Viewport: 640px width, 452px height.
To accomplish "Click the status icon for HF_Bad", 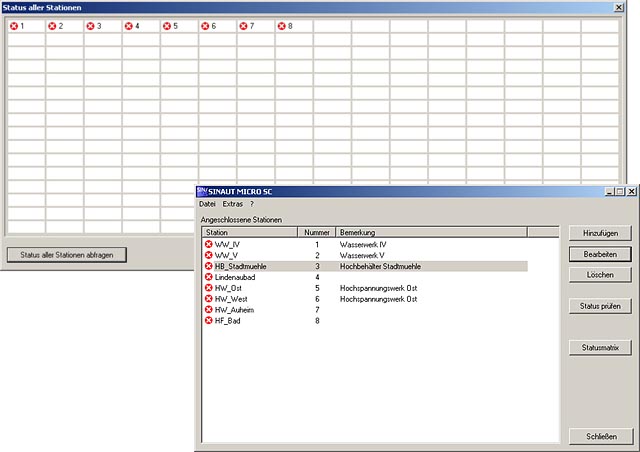I will 209,321.
